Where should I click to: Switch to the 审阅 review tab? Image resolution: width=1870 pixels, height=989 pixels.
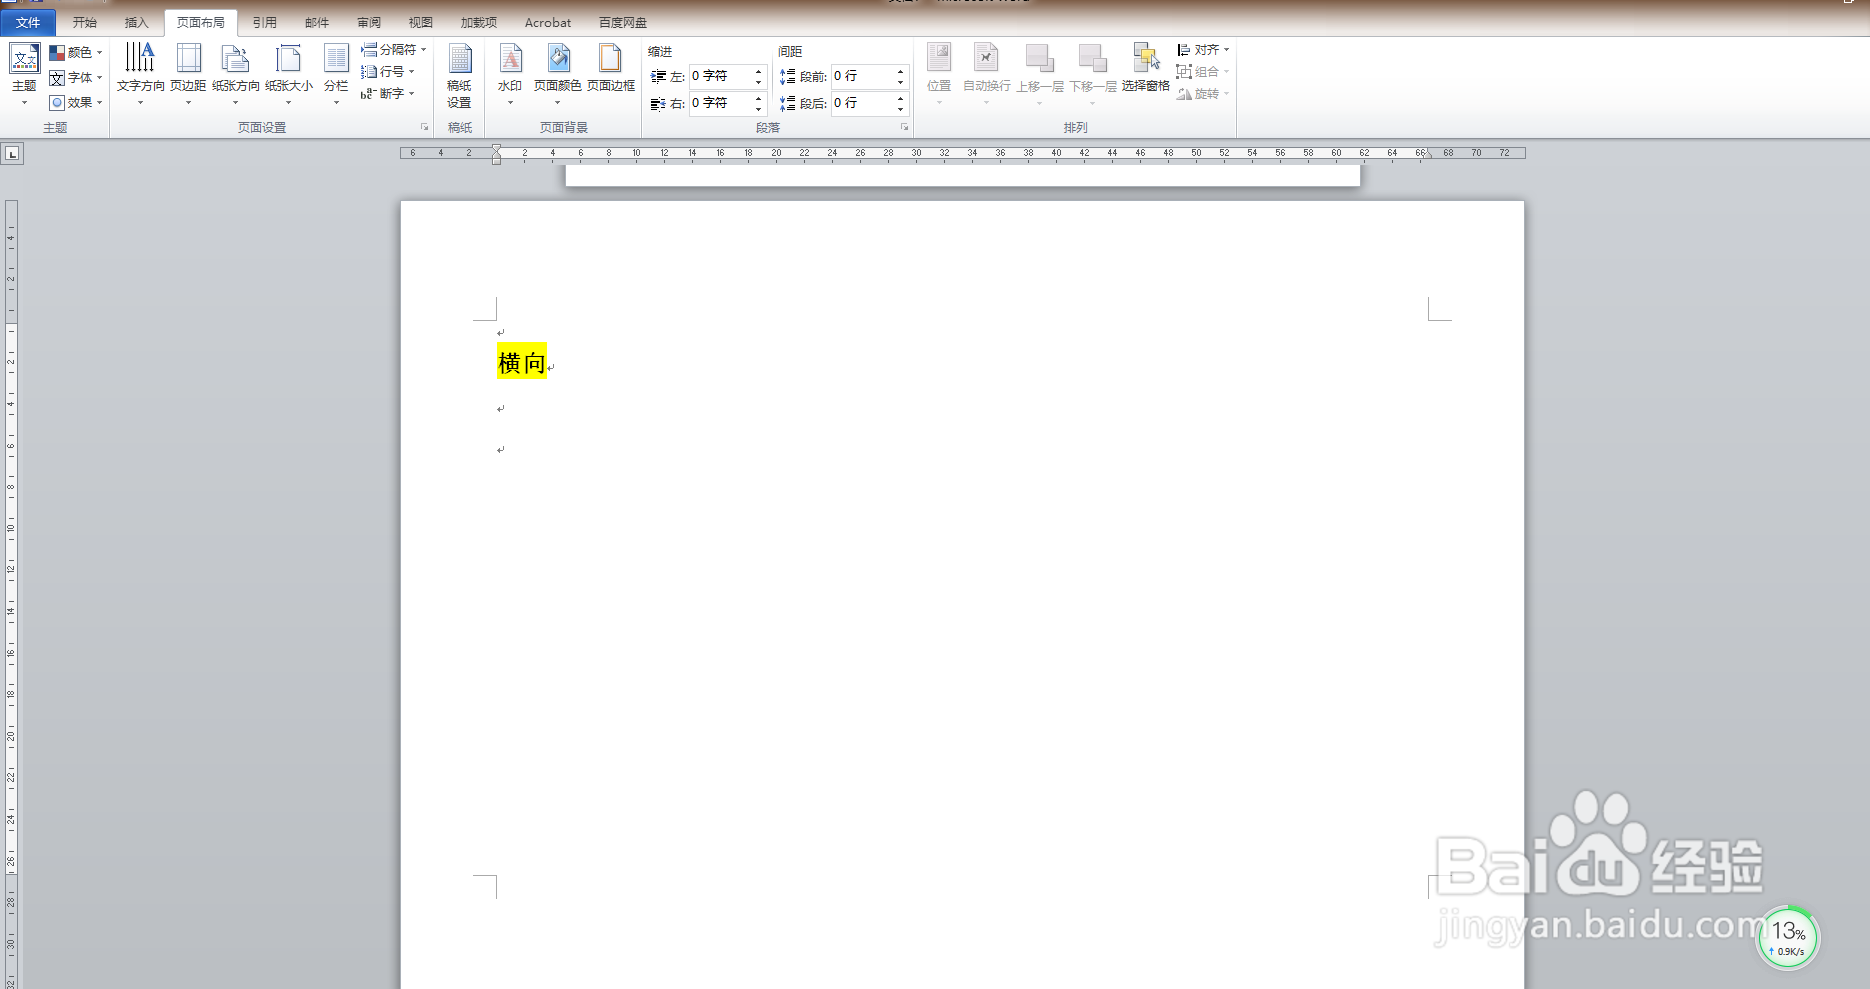369,22
